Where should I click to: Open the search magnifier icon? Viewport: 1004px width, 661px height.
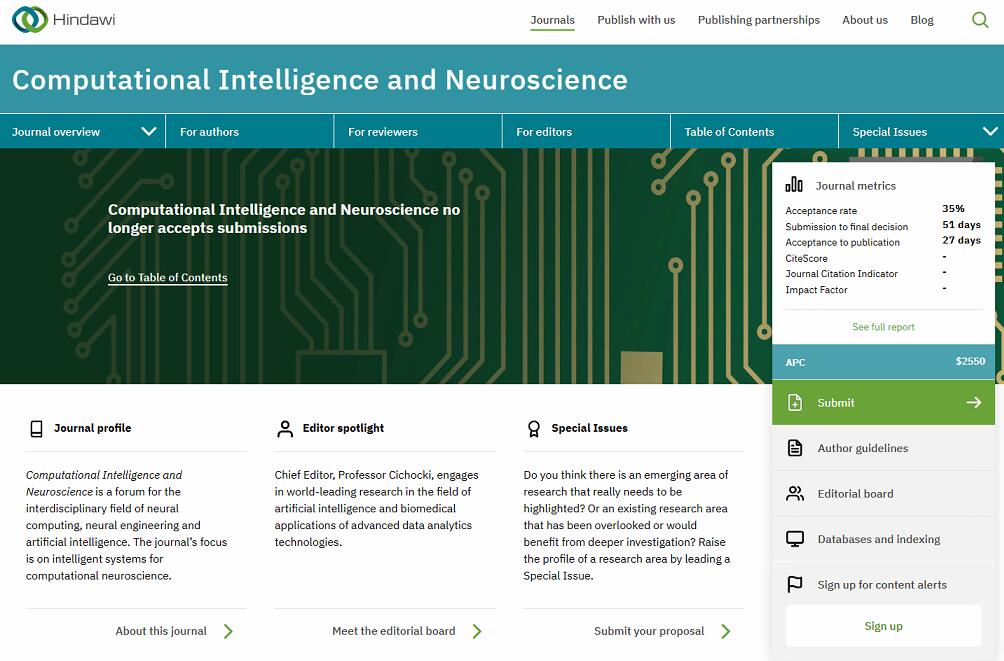[x=980, y=20]
